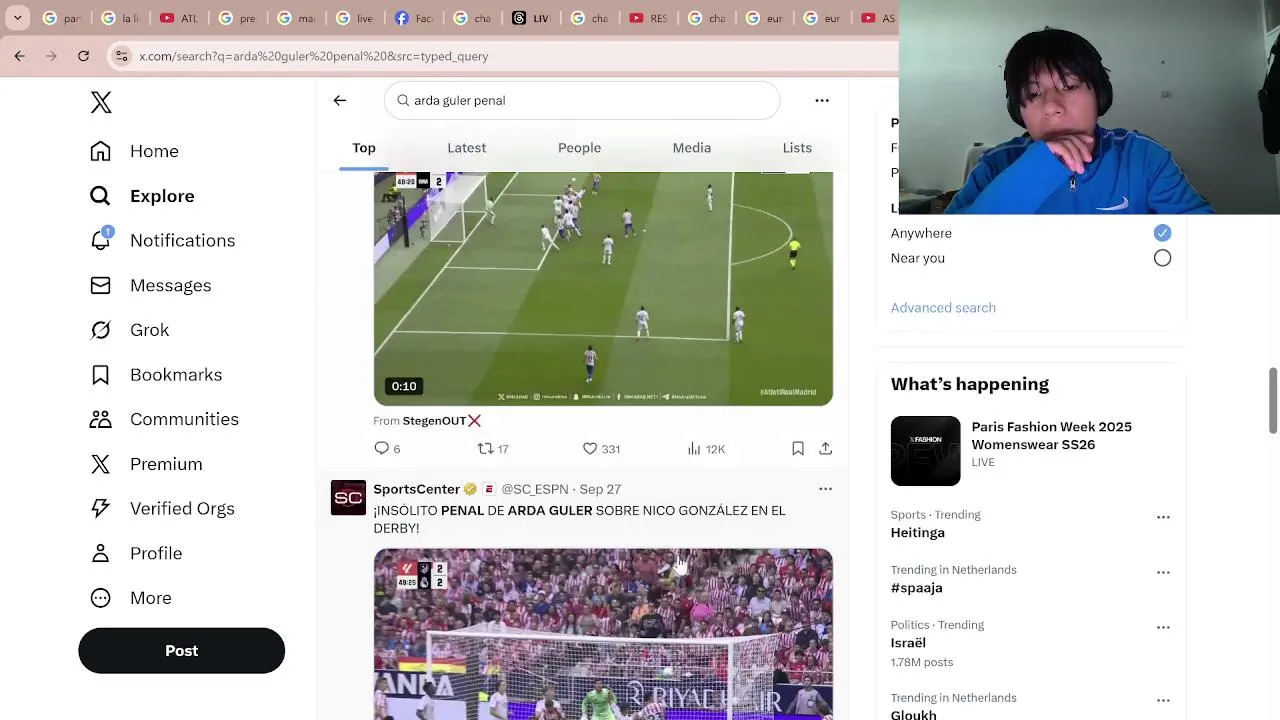The image size is (1280, 720).
Task: Click the back arrow beside the search box
Action: coord(340,100)
